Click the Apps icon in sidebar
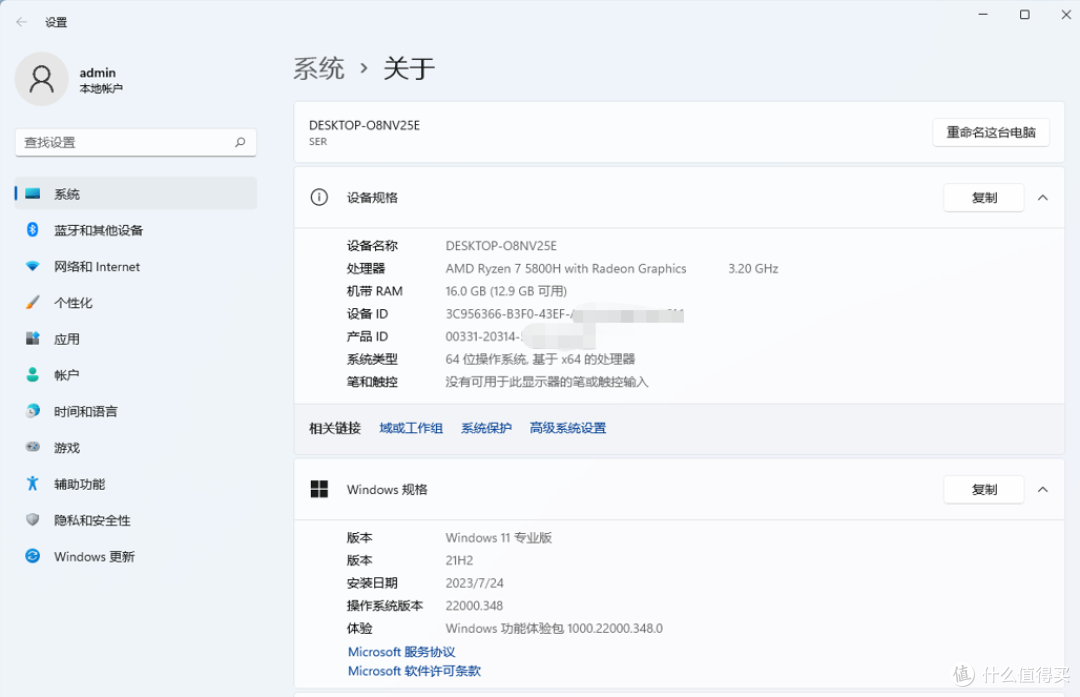Viewport: 1080px width, 697px height. [x=32, y=338]
